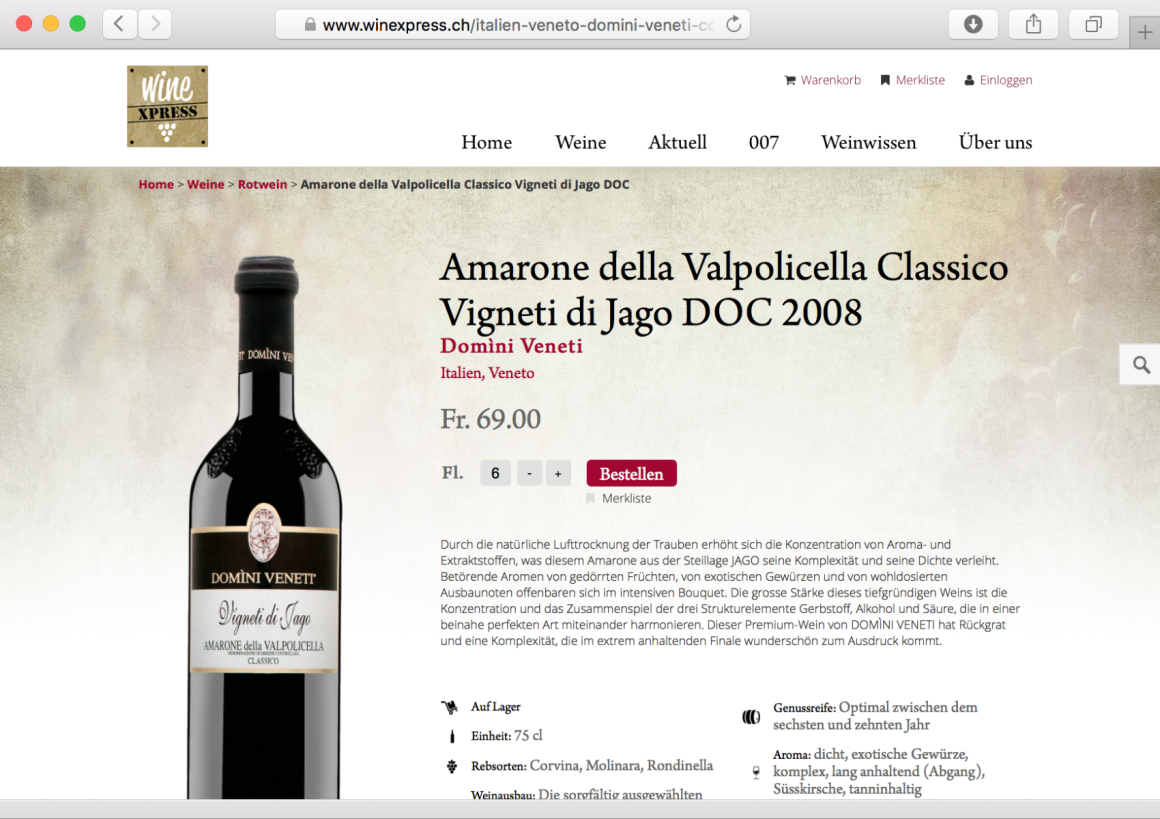Open the search magnifier on right edge
This screenshot has width=1160, height=819.
1141,365
